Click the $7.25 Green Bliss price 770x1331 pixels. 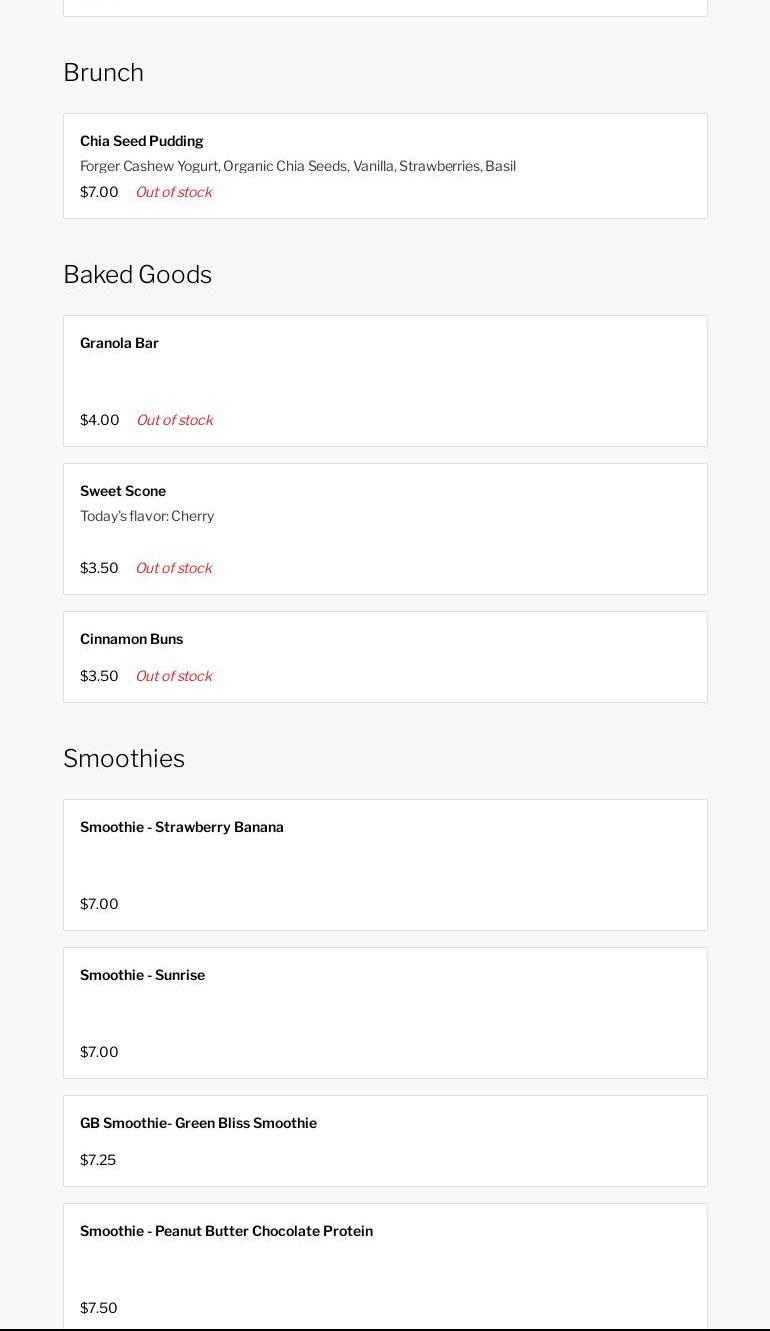click(98, 1160)
